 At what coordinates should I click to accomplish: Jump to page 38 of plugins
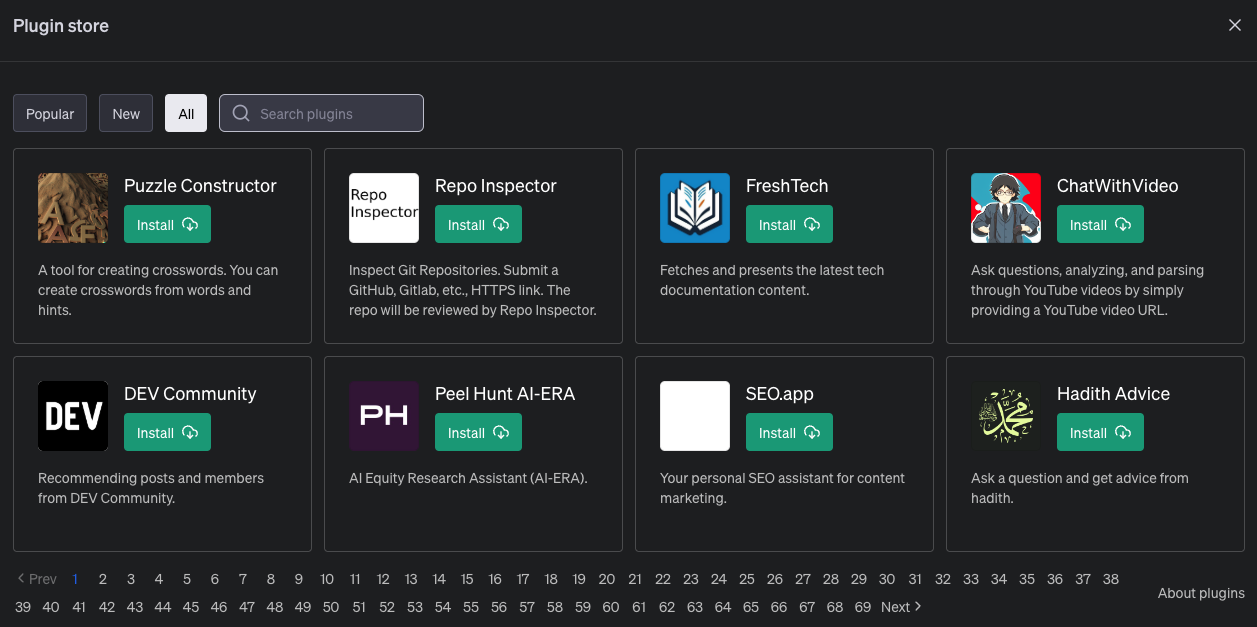[1111, 579]
